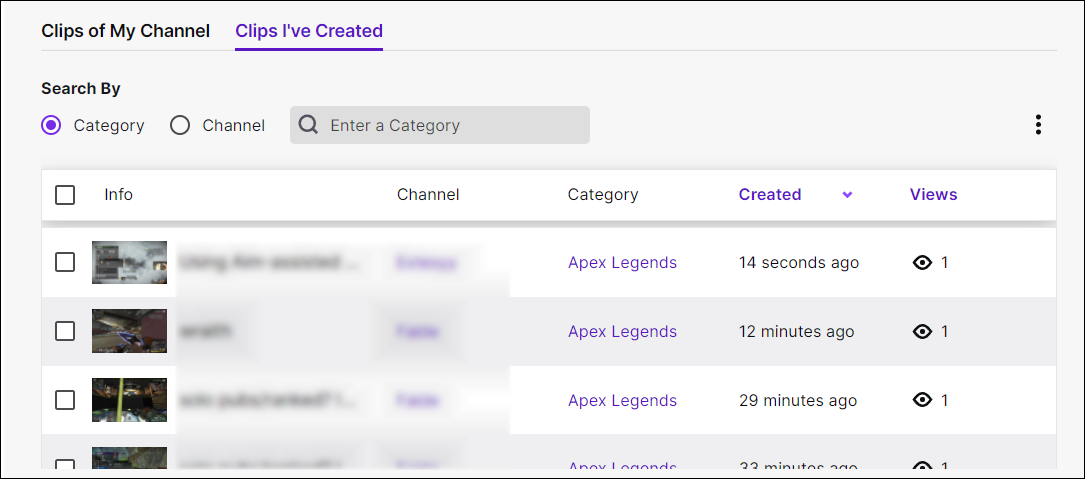Image resolution: width=1085 pixels, height=479 pixels.
Task: Click the '14 seconds ago' timestamp
Action: [x=799, y=262]
